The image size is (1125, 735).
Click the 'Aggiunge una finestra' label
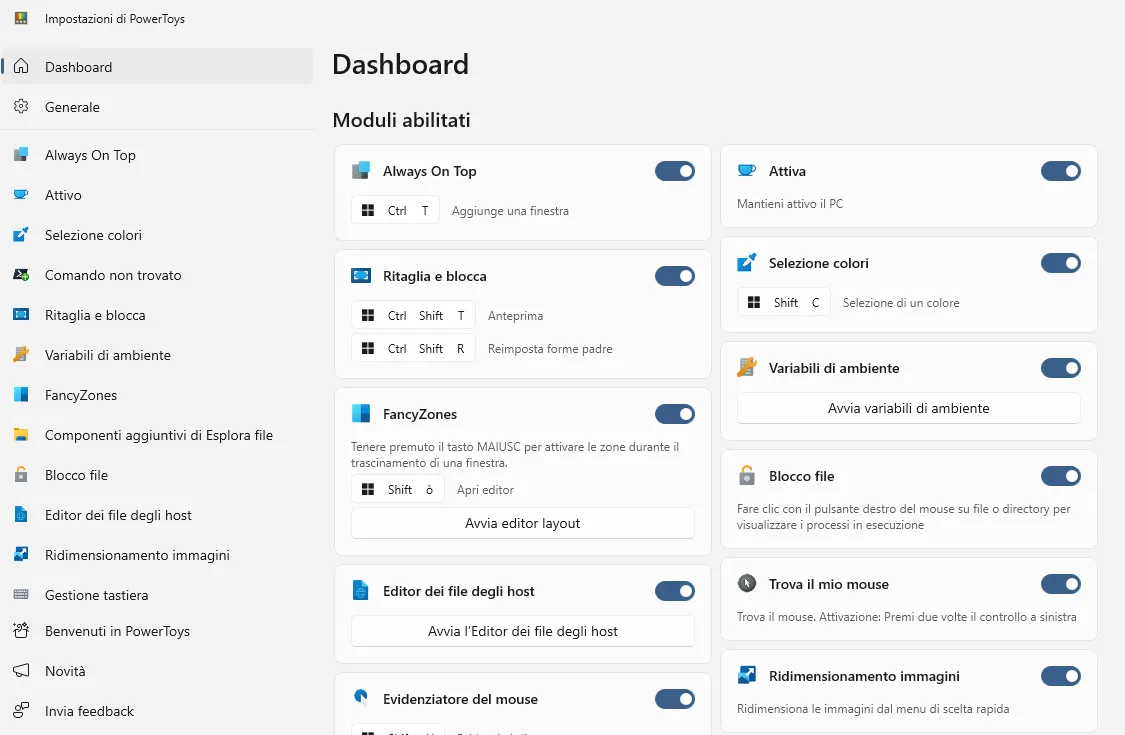[510, 211]
